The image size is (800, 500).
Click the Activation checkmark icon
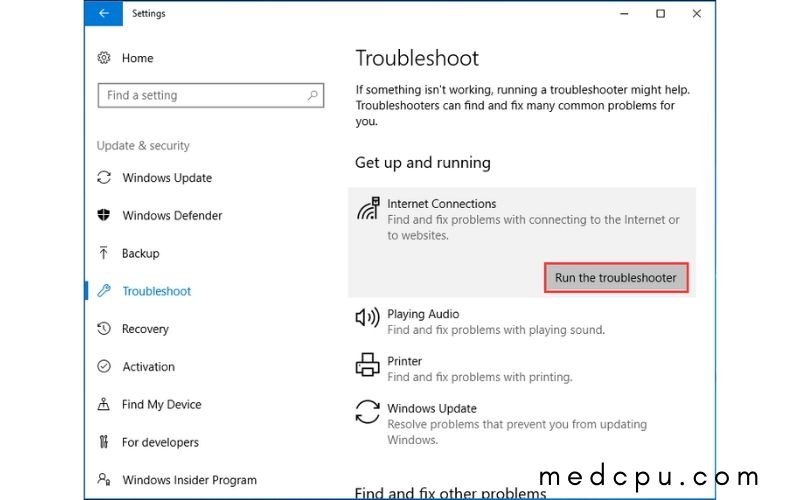pos(104,366)
